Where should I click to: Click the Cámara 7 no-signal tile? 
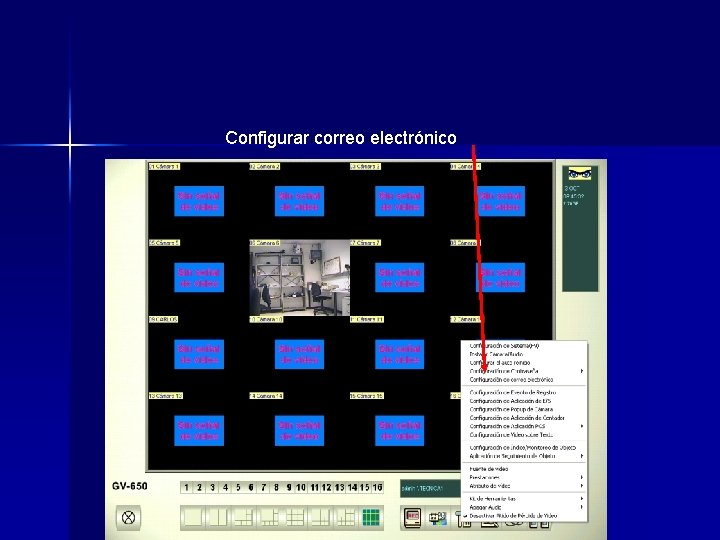point(400,278)
